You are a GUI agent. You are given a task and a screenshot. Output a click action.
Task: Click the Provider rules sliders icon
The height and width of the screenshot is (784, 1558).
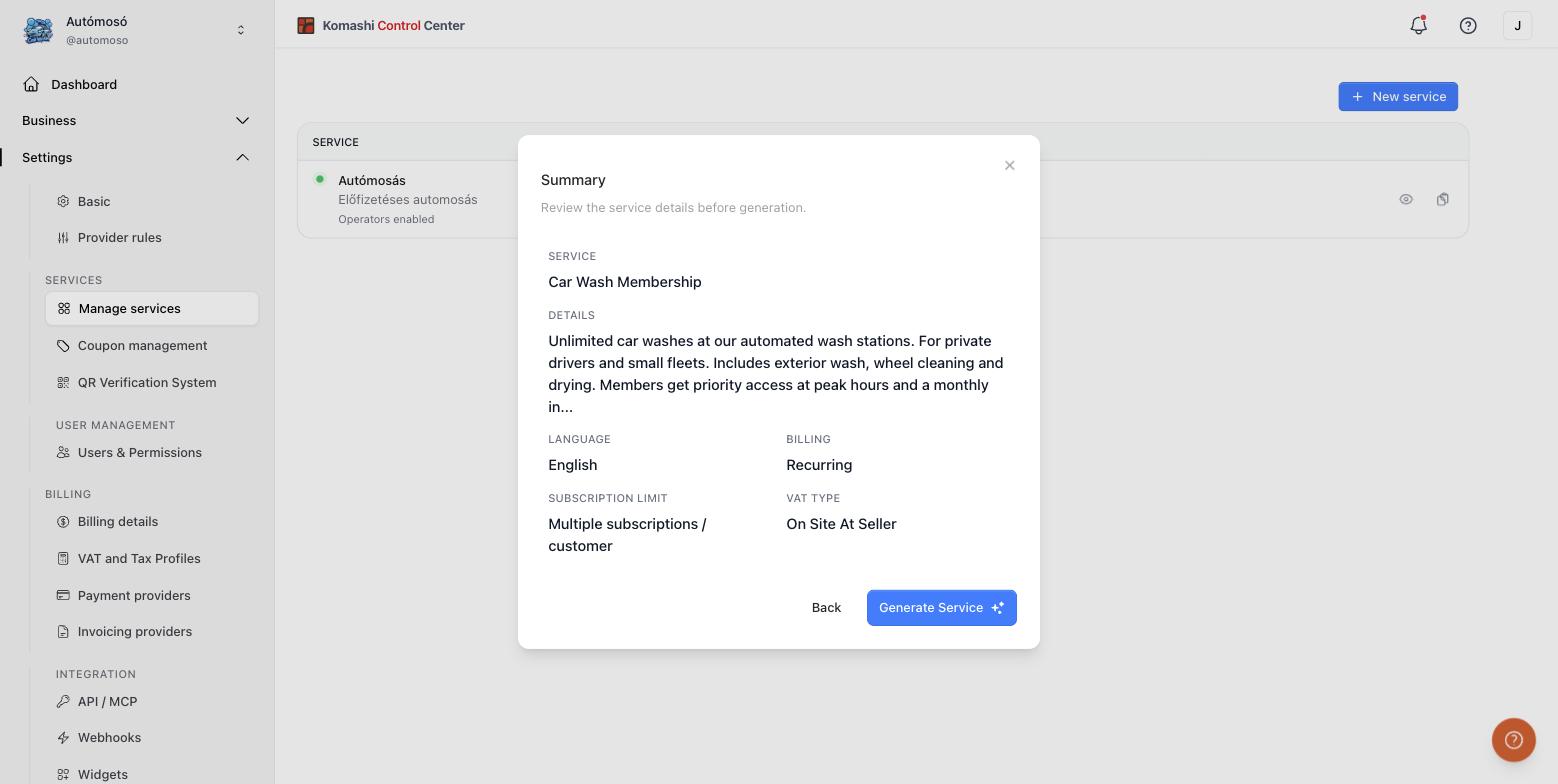tap(63, 237)
